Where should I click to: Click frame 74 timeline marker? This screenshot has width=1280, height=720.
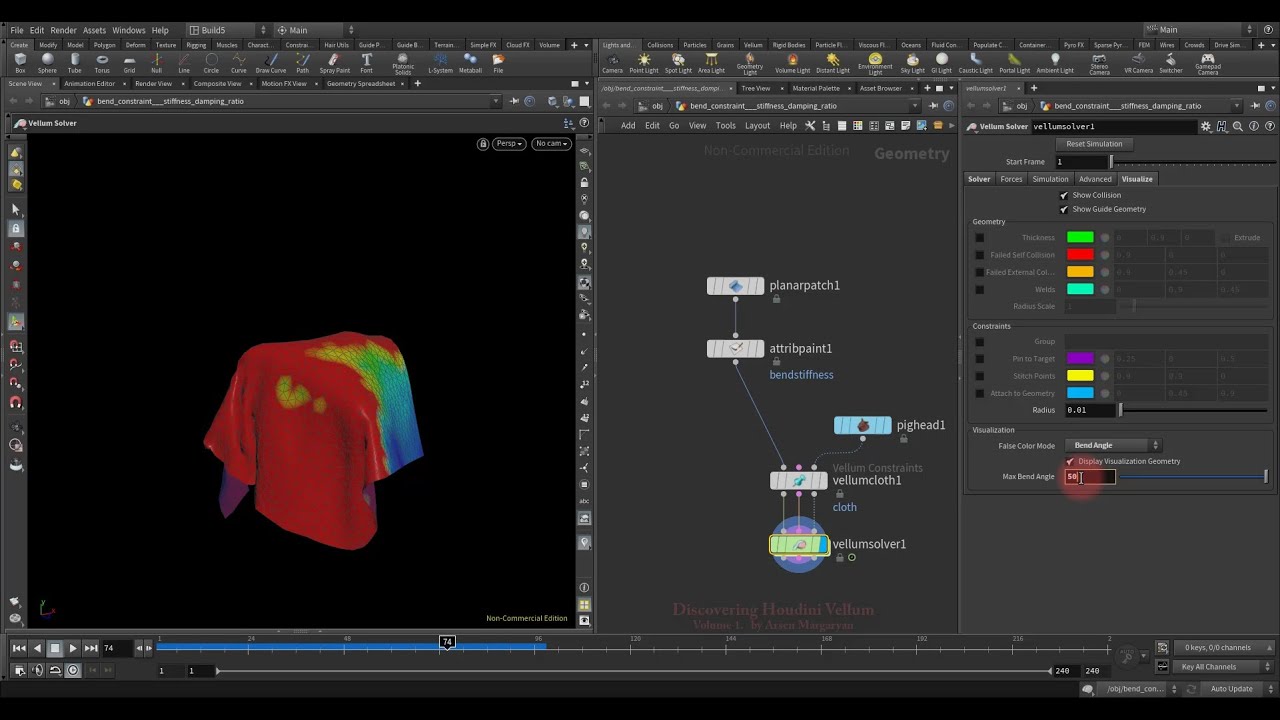pos(447,642)
